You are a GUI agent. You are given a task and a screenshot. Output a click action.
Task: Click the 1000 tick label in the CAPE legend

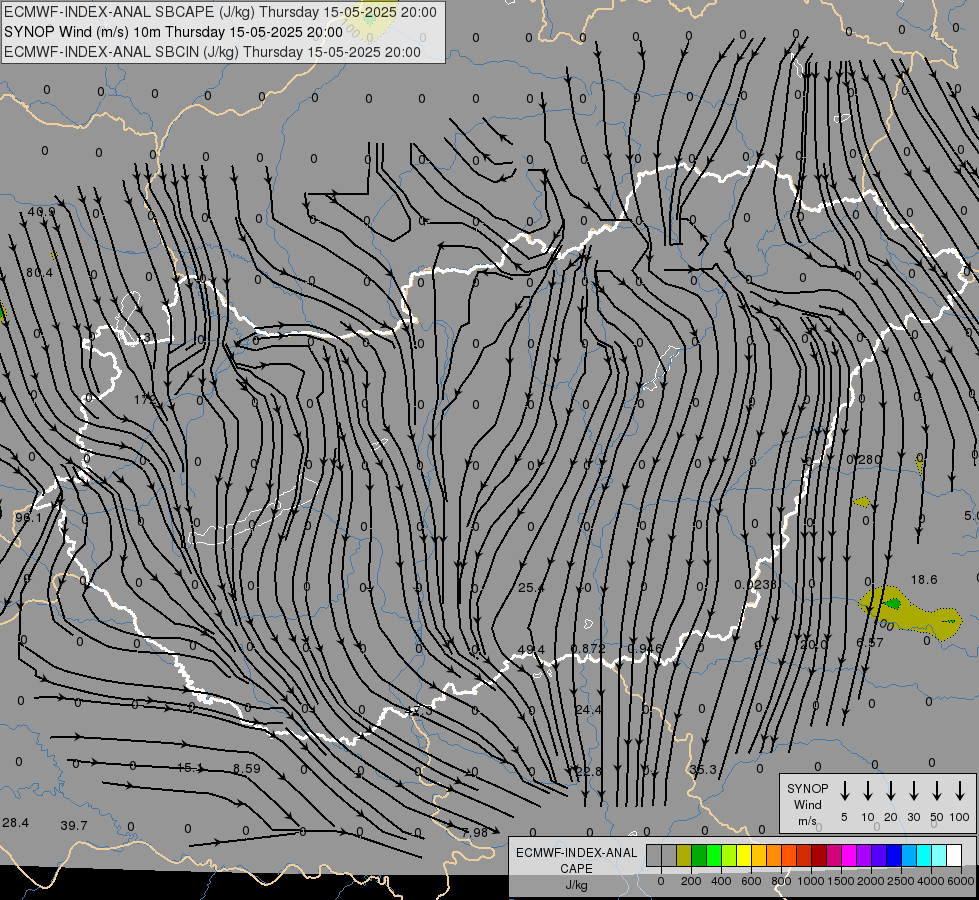coord(810,881)
